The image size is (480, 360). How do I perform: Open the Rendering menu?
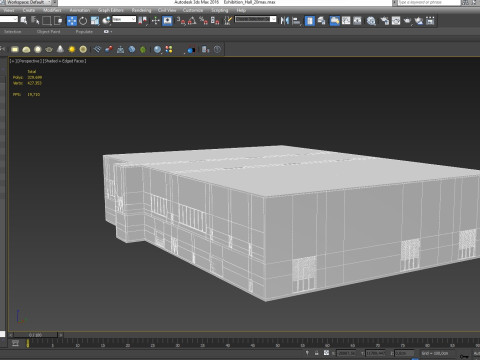tap(141, 10)
